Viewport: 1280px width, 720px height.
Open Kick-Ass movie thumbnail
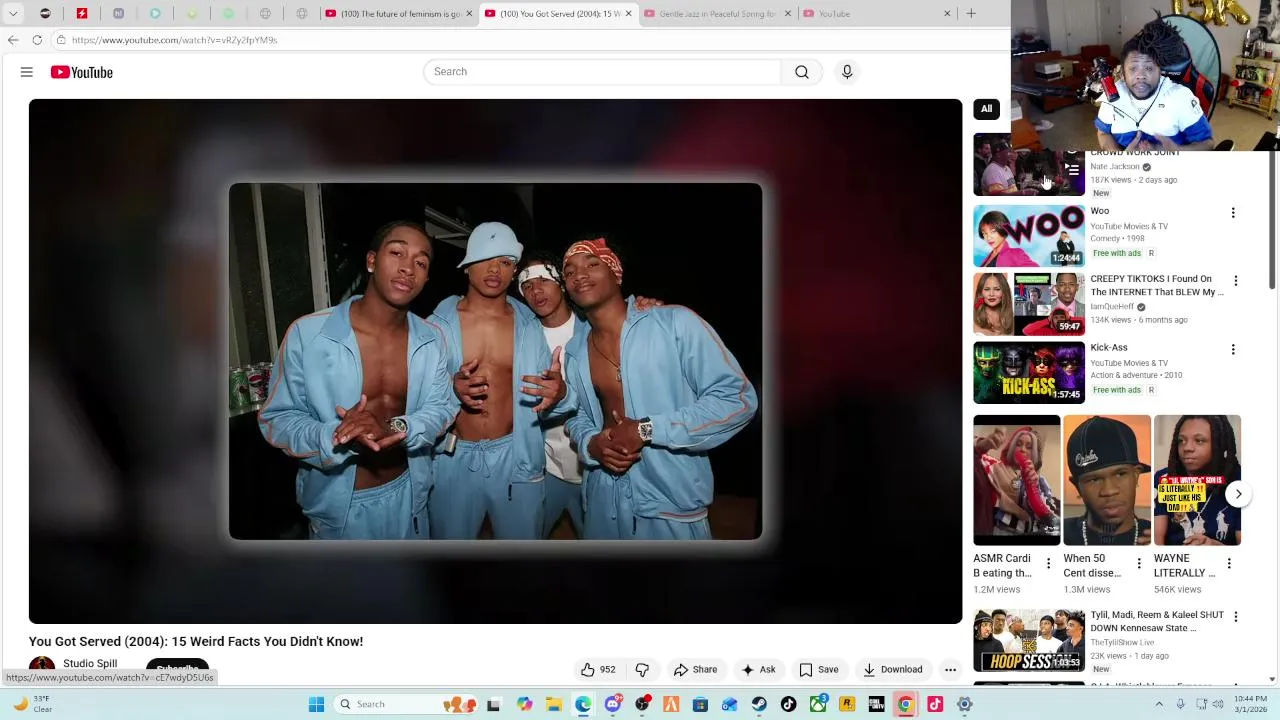coord(1029,372)
